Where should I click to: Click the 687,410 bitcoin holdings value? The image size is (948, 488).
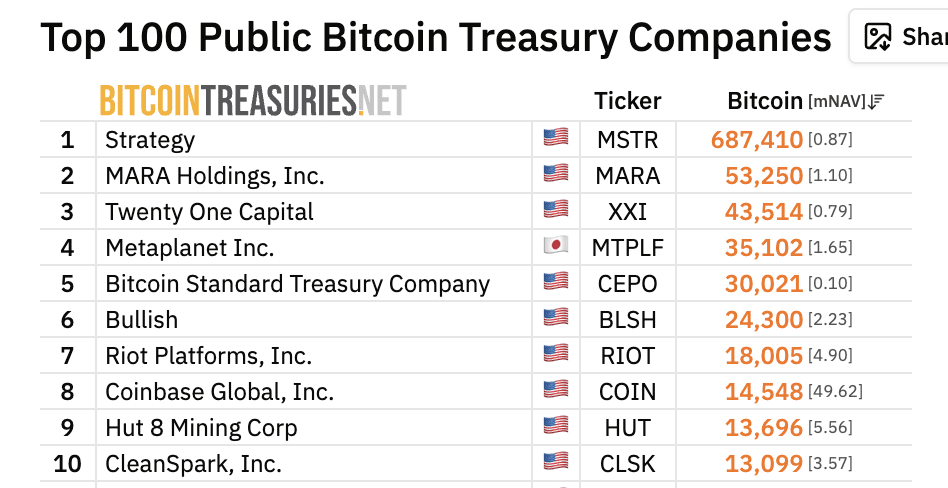[757, 140]
